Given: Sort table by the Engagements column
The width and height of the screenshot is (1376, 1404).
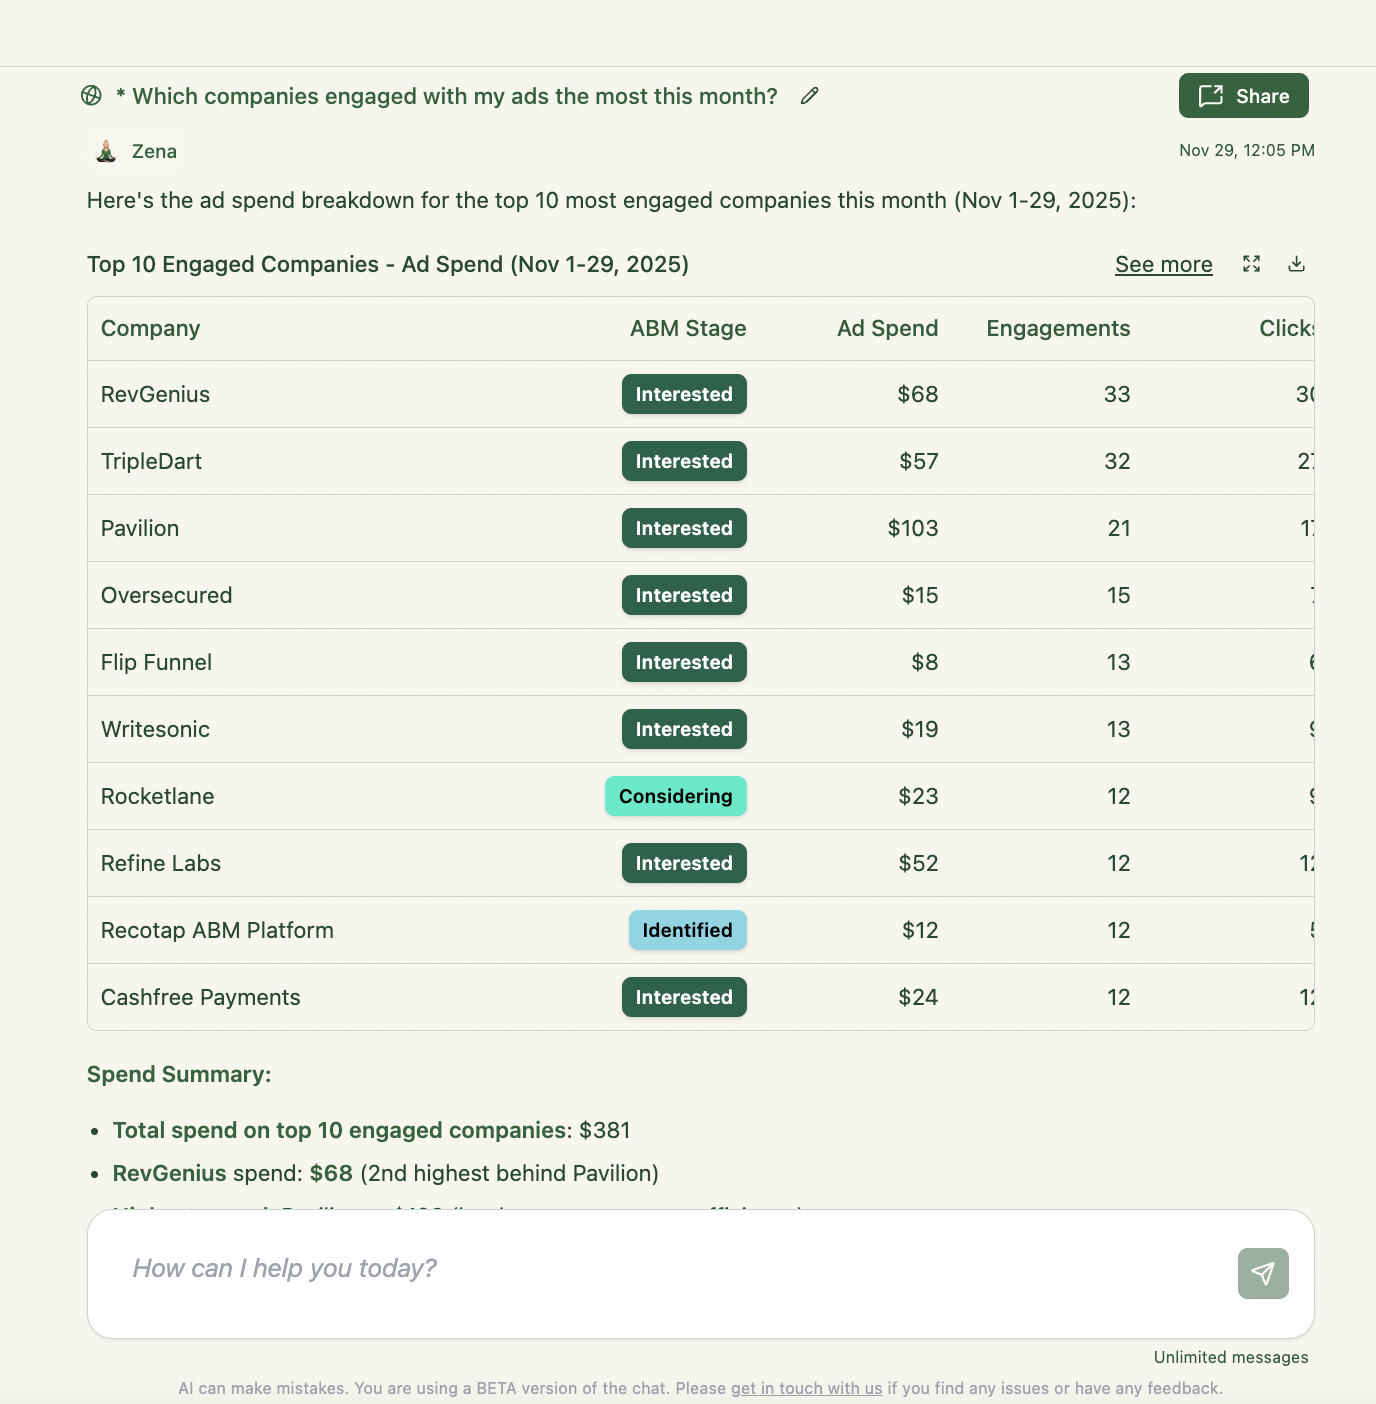Looking at the screenshot, I should (1058, 328).
